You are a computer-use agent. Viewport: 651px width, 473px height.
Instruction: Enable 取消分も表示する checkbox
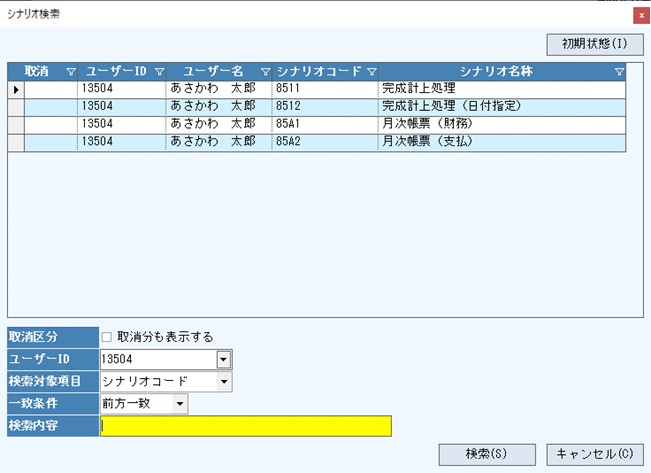(107, 337)
